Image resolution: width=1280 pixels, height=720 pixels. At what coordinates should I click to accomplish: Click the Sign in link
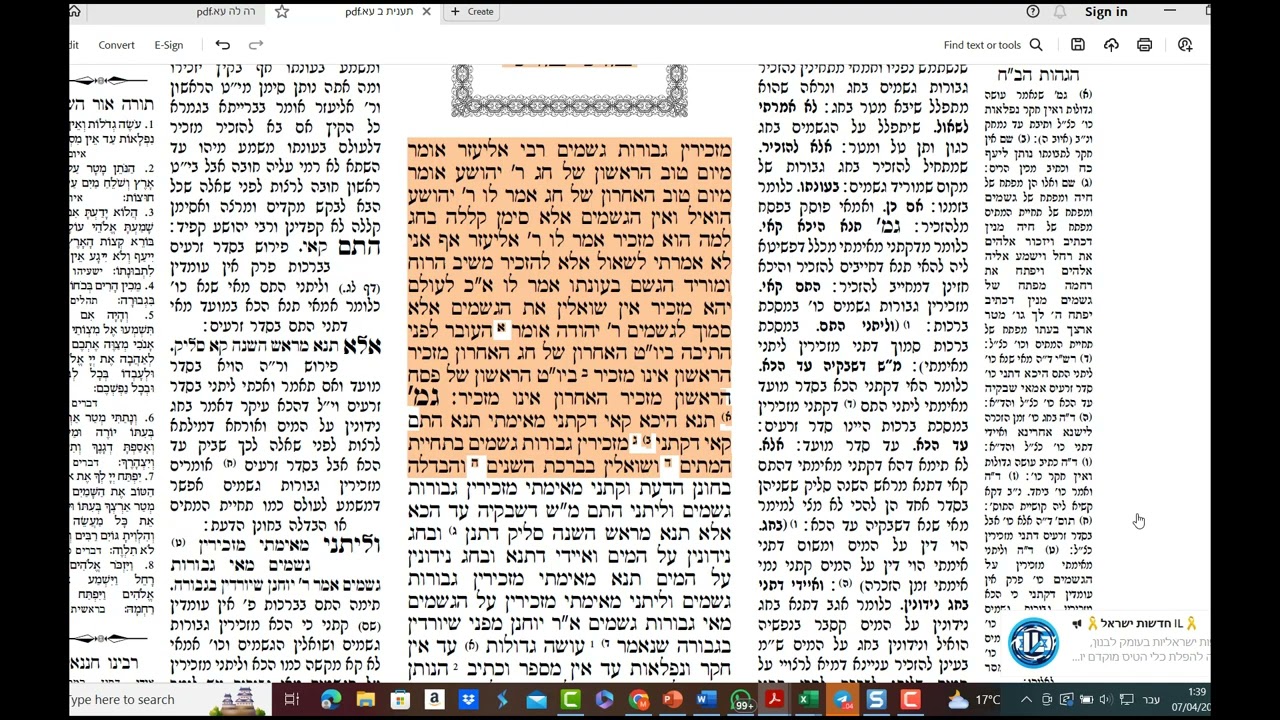pyautogui.click(x=1106, y=12)
